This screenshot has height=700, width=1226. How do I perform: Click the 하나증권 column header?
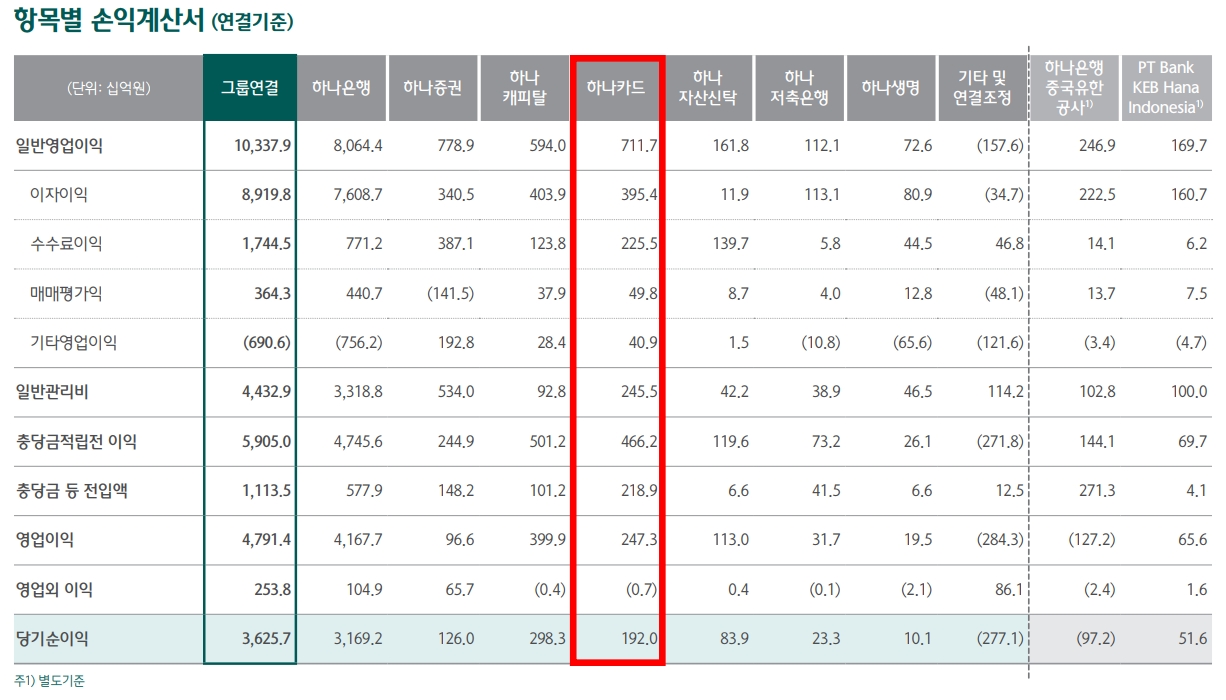point(432,88)
